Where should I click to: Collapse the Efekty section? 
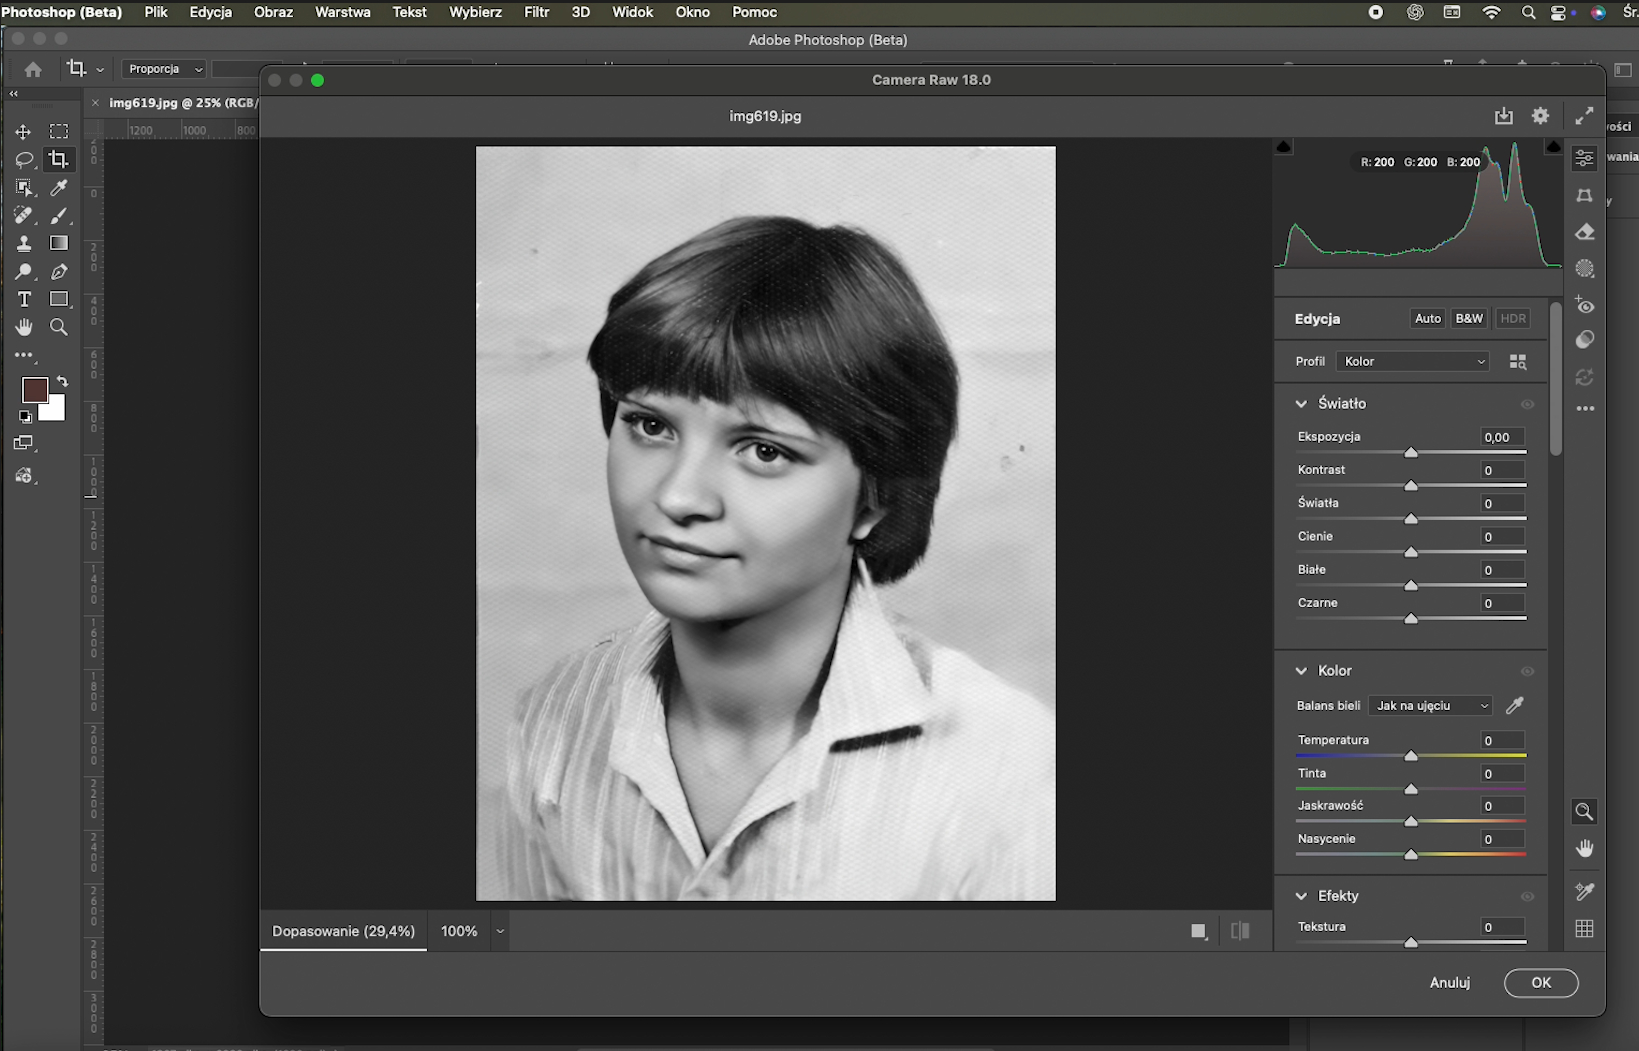coord(1301,896)
